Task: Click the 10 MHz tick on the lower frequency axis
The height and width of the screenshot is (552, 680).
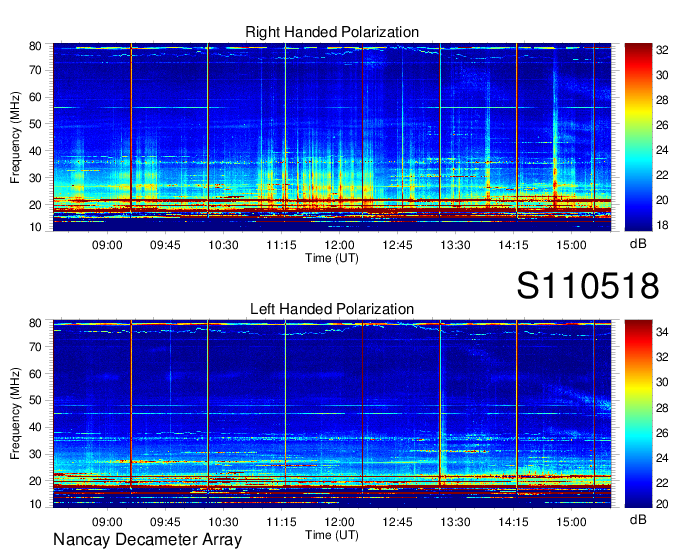Action: [35, 504]
